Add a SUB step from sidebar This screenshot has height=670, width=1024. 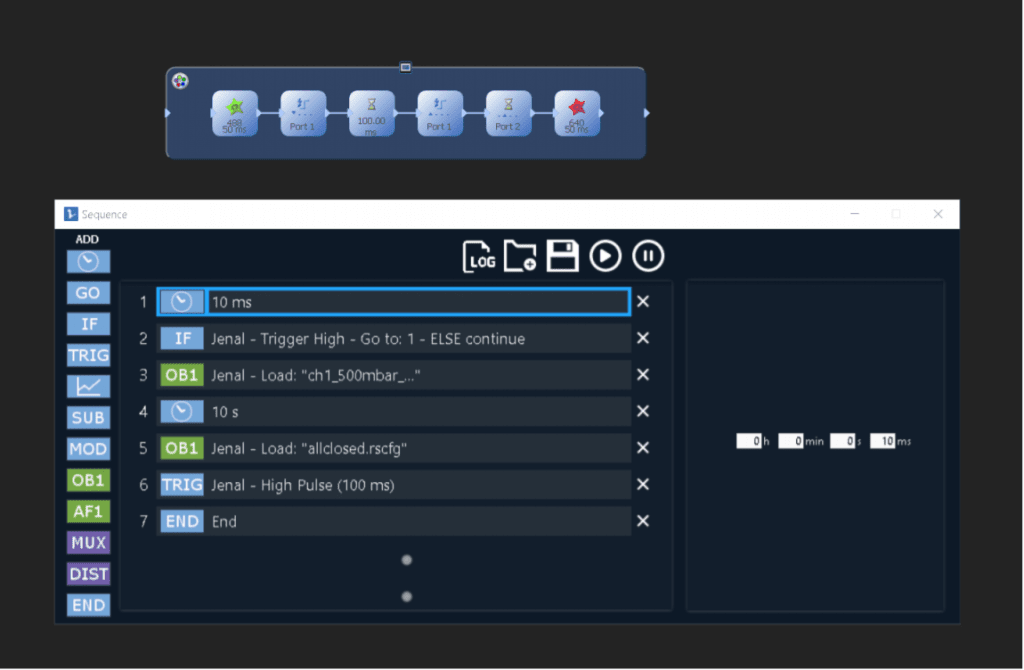click(x=88, y=418)
